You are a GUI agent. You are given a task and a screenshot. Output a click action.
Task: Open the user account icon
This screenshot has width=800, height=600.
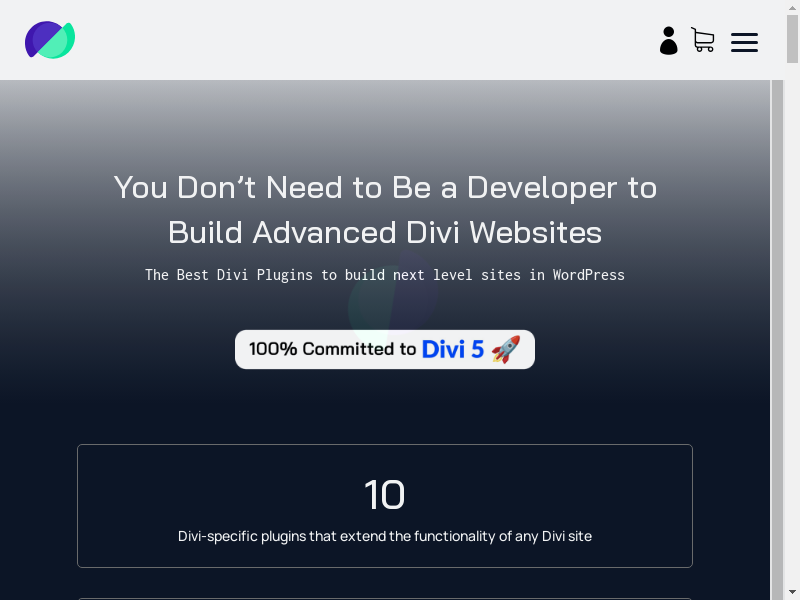669,41
